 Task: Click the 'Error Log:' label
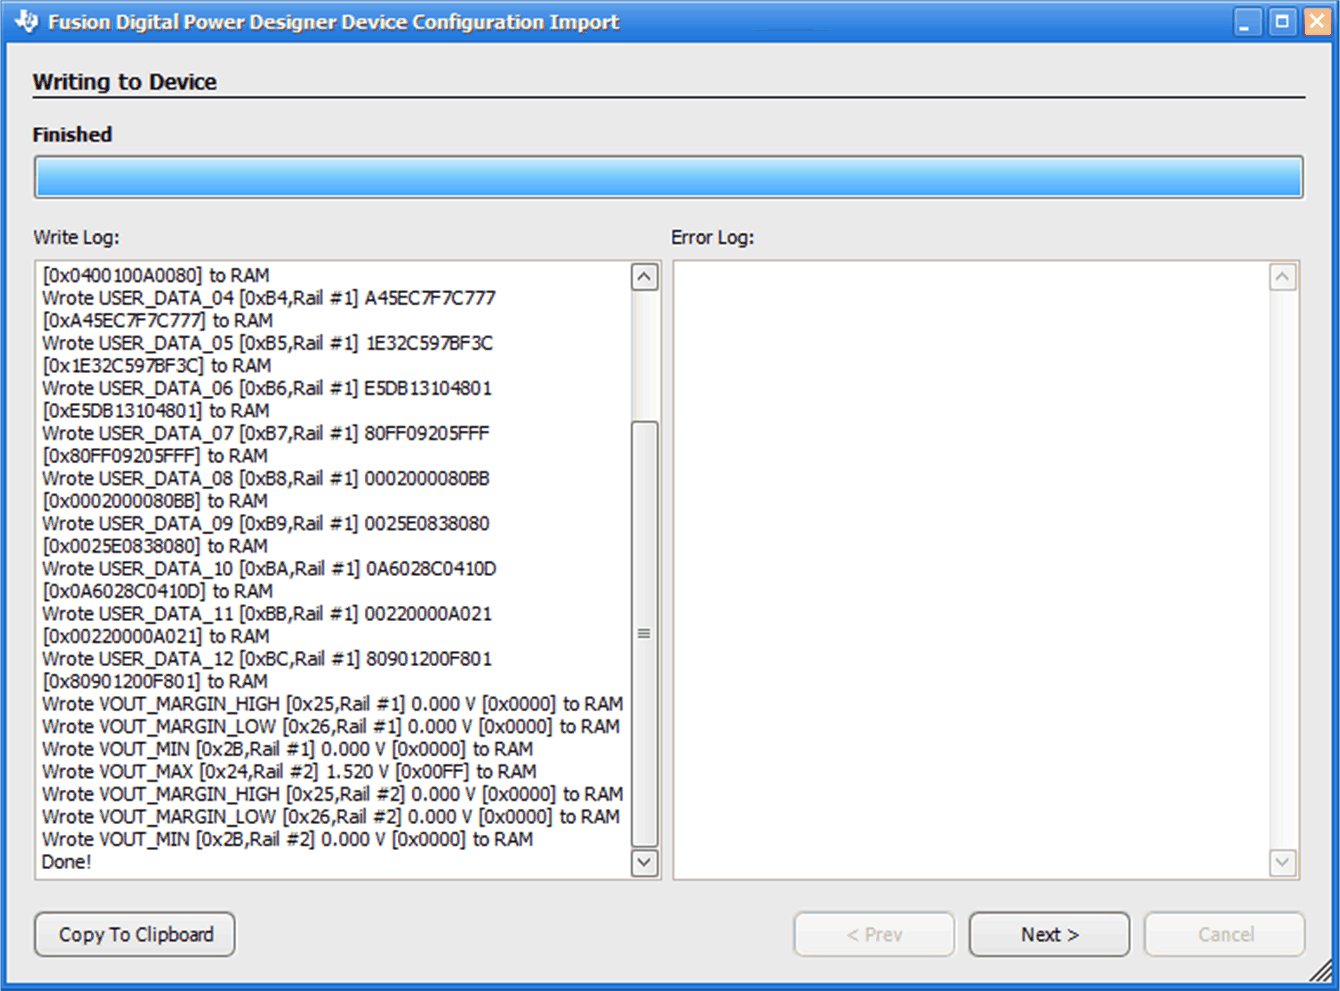(712, 237)
